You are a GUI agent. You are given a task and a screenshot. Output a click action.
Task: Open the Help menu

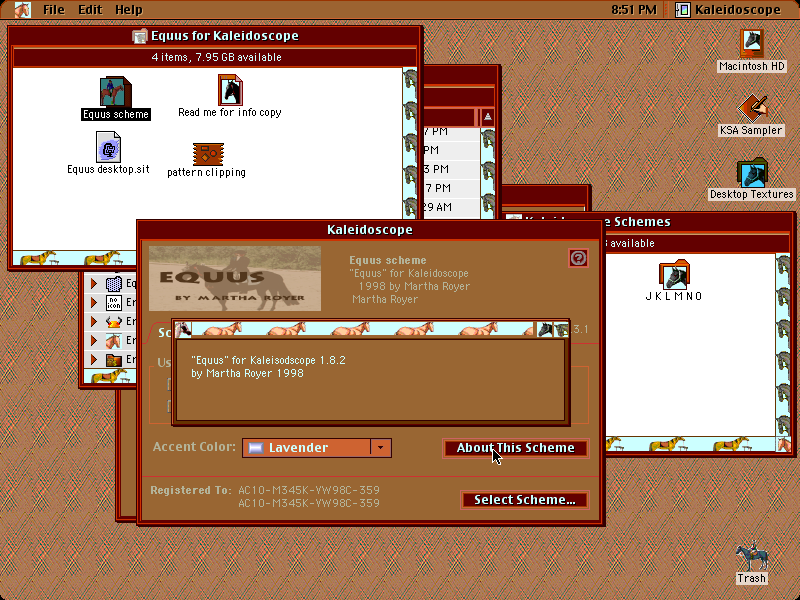click(129, 10)
